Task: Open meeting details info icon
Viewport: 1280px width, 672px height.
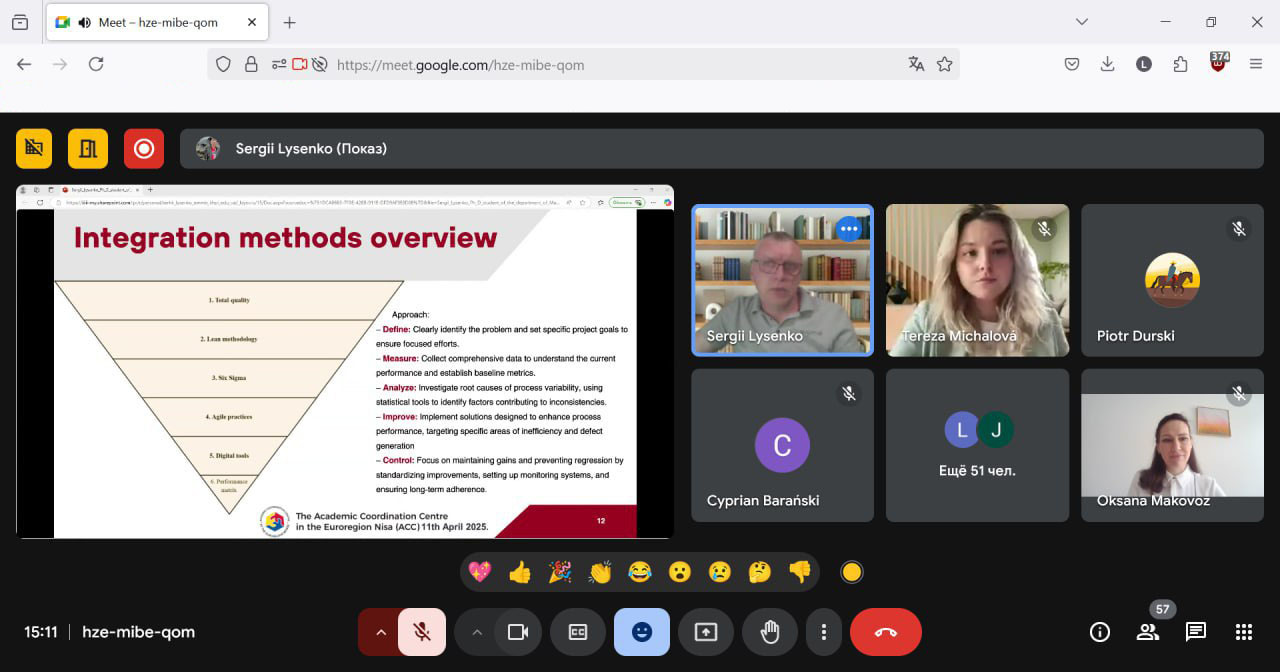Action: pos(1100,632)
